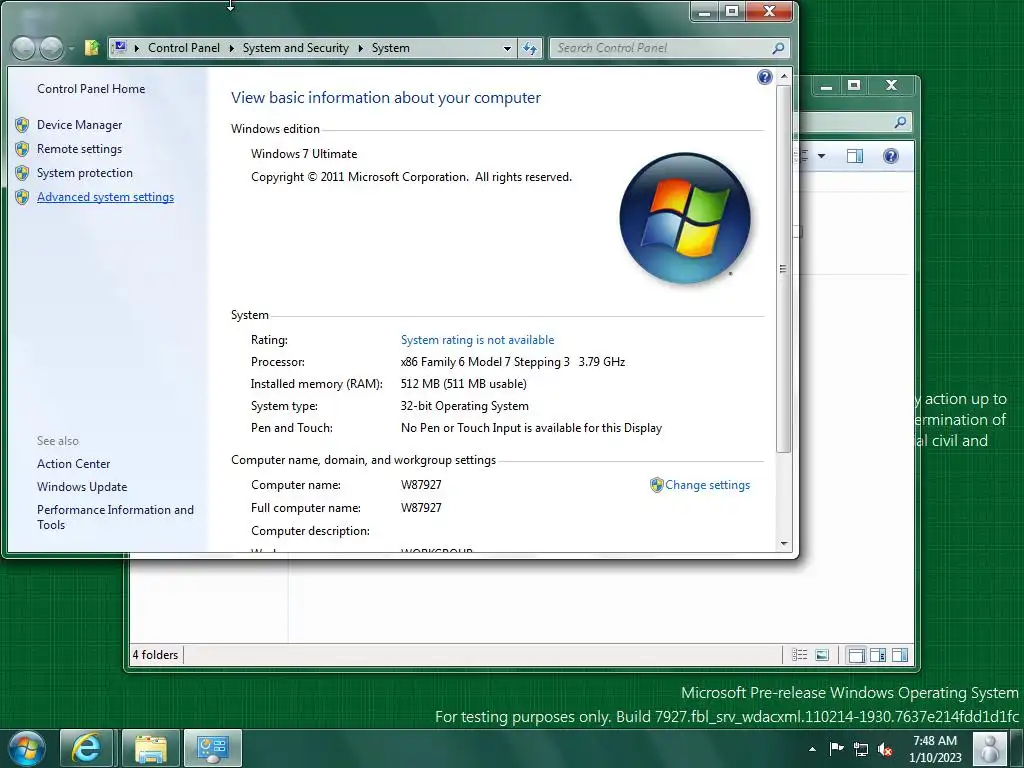Minimize the background Explorer window

(826, 86)
